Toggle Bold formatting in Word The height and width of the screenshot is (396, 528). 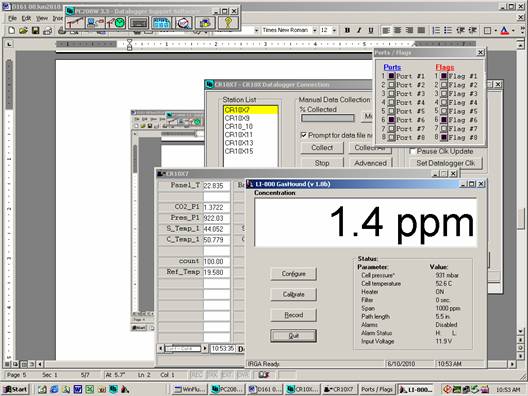(347, 30)
